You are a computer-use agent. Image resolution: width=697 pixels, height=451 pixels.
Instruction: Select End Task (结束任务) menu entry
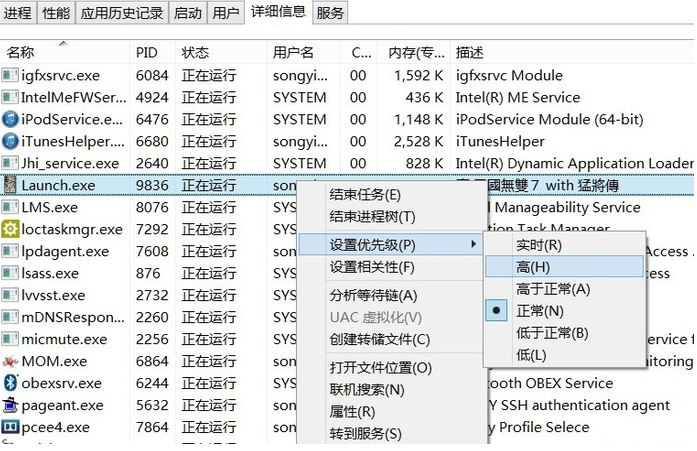tap(364, 194)
